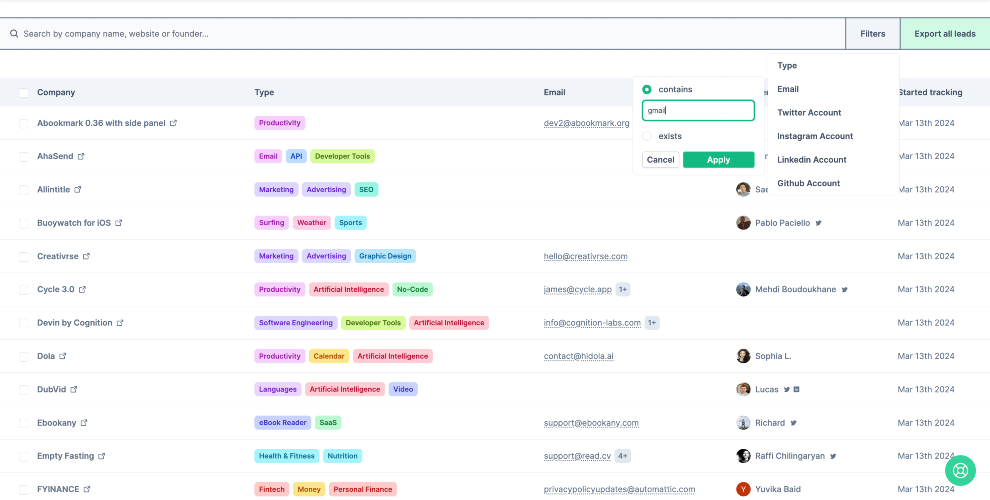Image resolution: width=990 pixels, height=500 pixels.
Task: Click the Calendar tag on Dola
Action: [x=329, y=356]
